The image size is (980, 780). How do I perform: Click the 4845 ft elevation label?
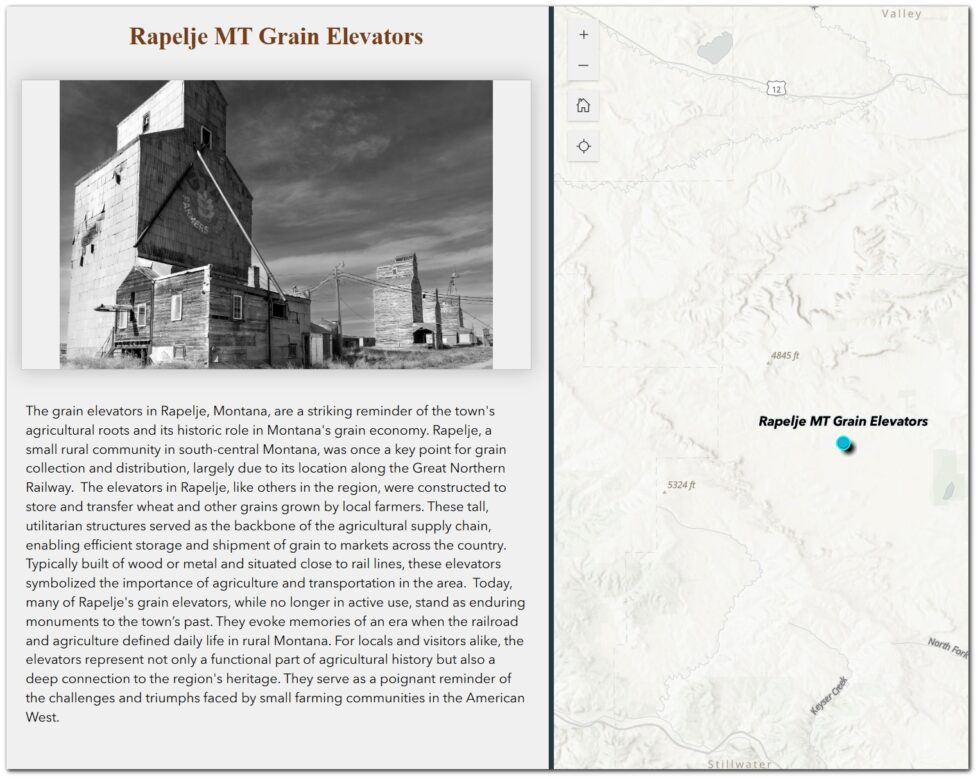[784, 356]
